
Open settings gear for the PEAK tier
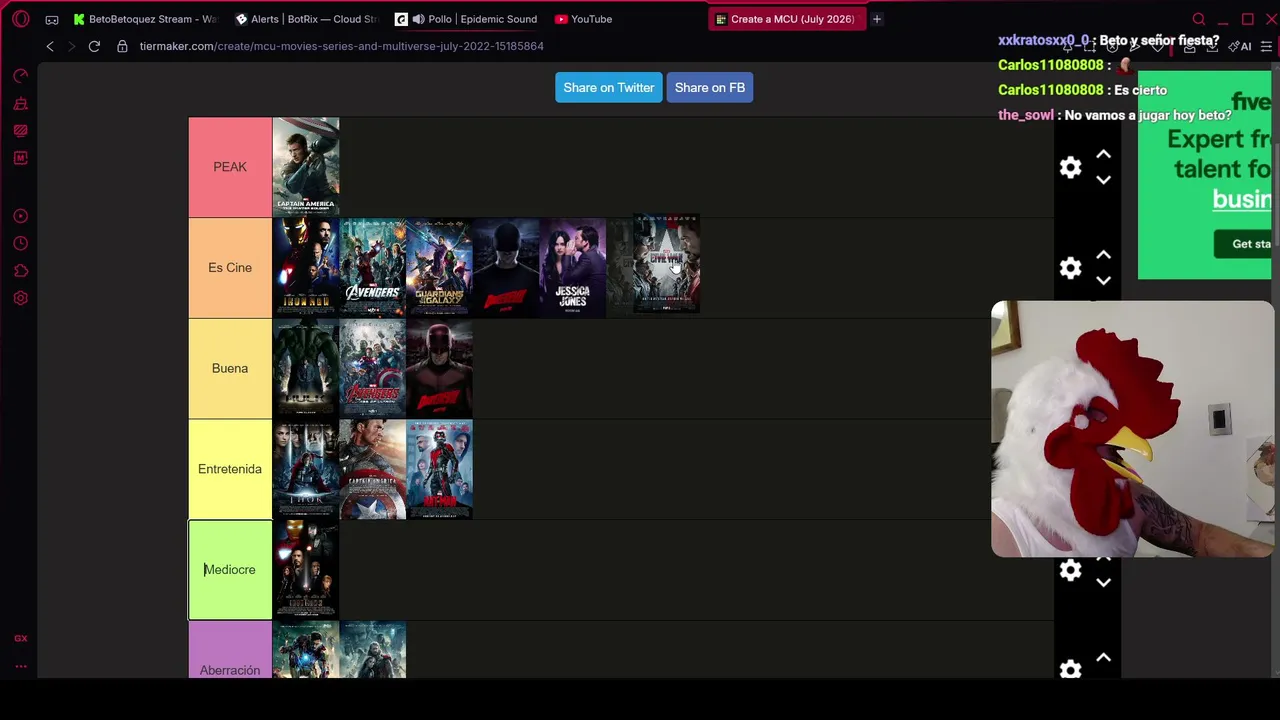coord(1071,167)
